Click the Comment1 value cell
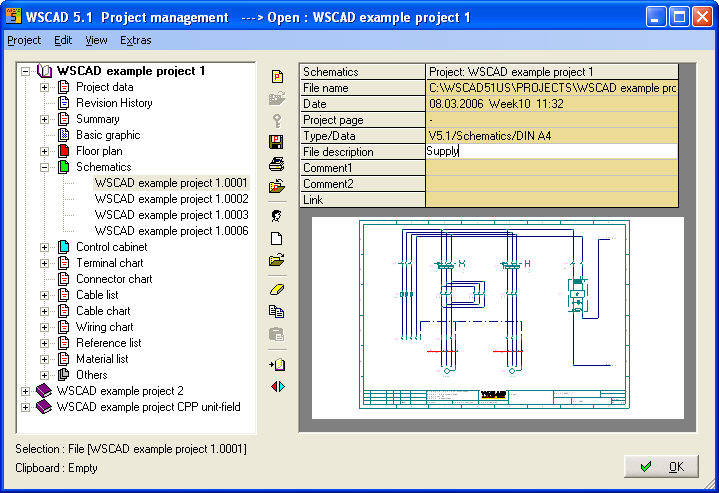719x493 pixels. [552, 167]
